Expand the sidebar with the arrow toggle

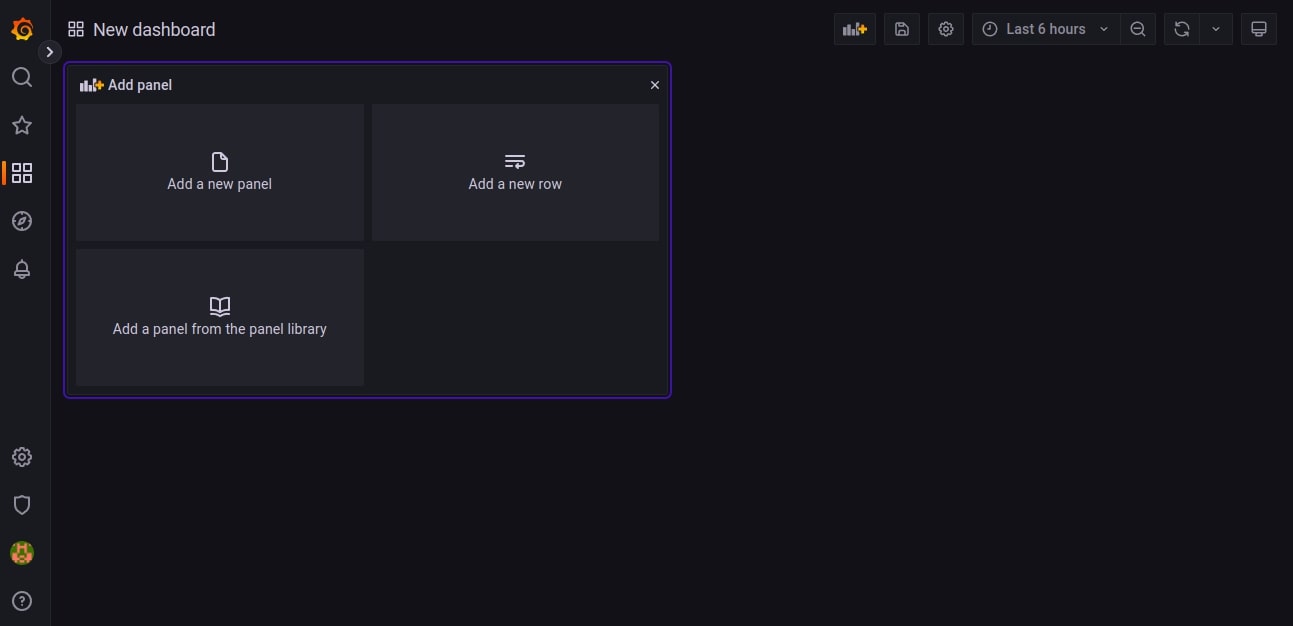50,52
